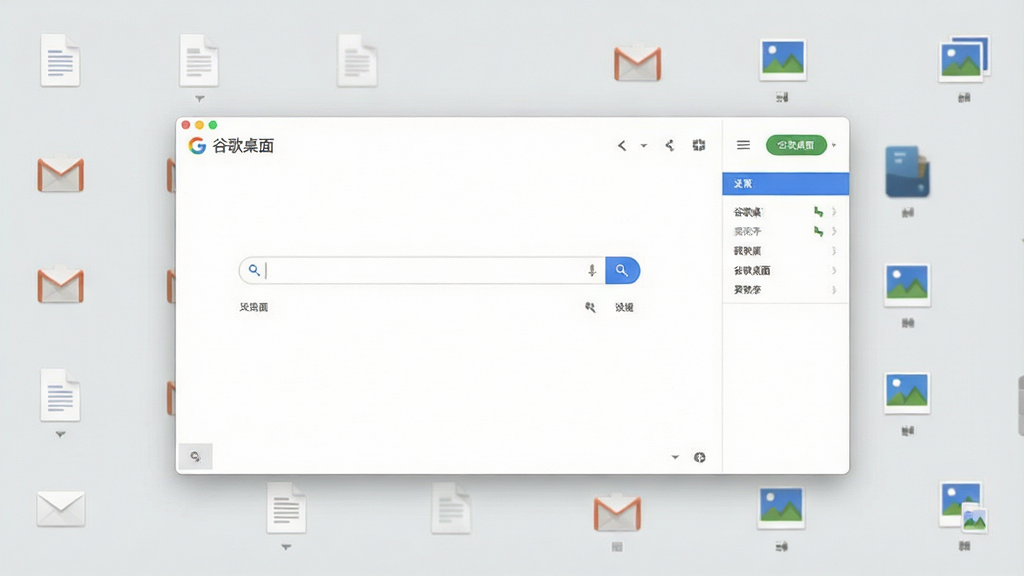Viewport: 1024px width, 576px height.
Task: Click the text link below the search field's left end
Action: (x=253, y=307)
